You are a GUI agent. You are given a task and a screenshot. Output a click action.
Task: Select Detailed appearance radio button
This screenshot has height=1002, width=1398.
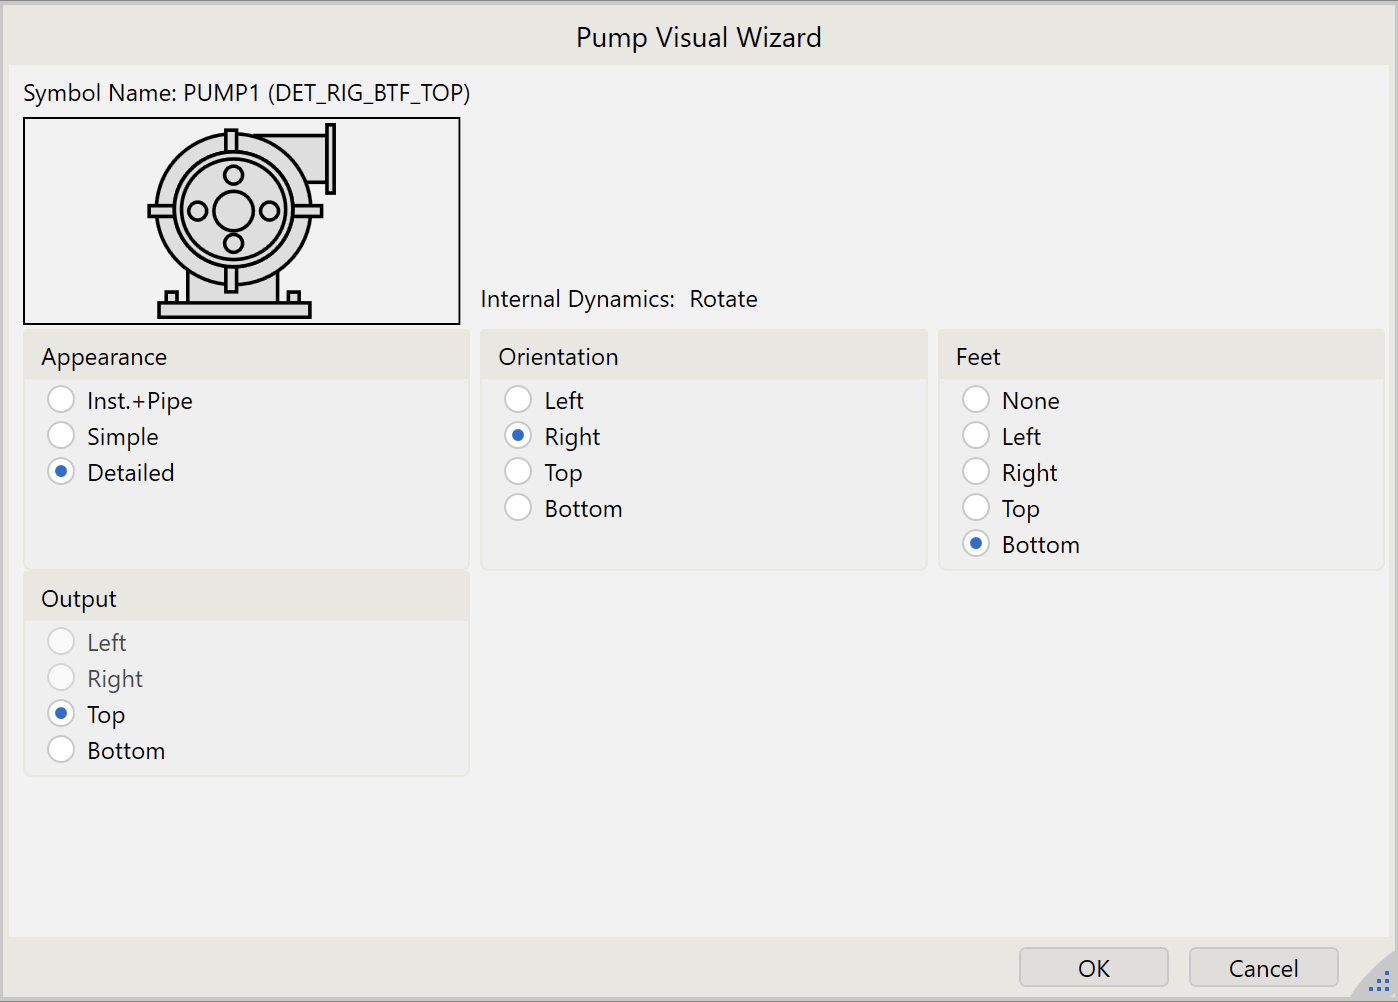pyautogui.click(x=62, y=472)
